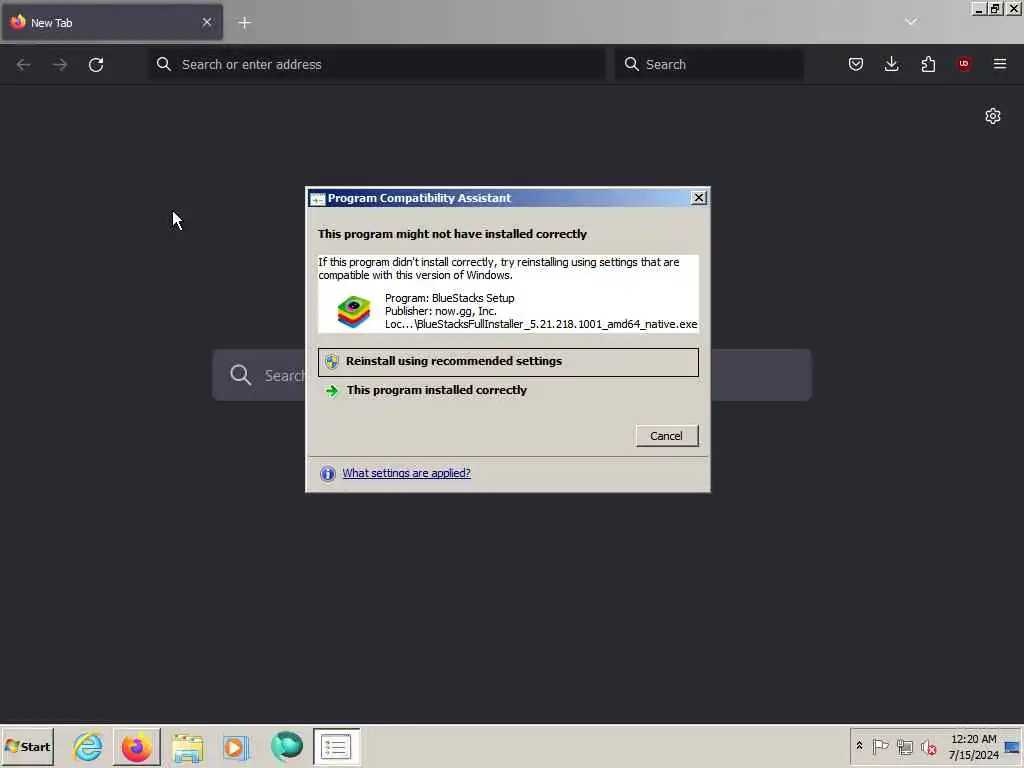Click the New Tab page center search field
Image resolution: width=1024 pixels, height=768 pixels.
tap(512, 375)
